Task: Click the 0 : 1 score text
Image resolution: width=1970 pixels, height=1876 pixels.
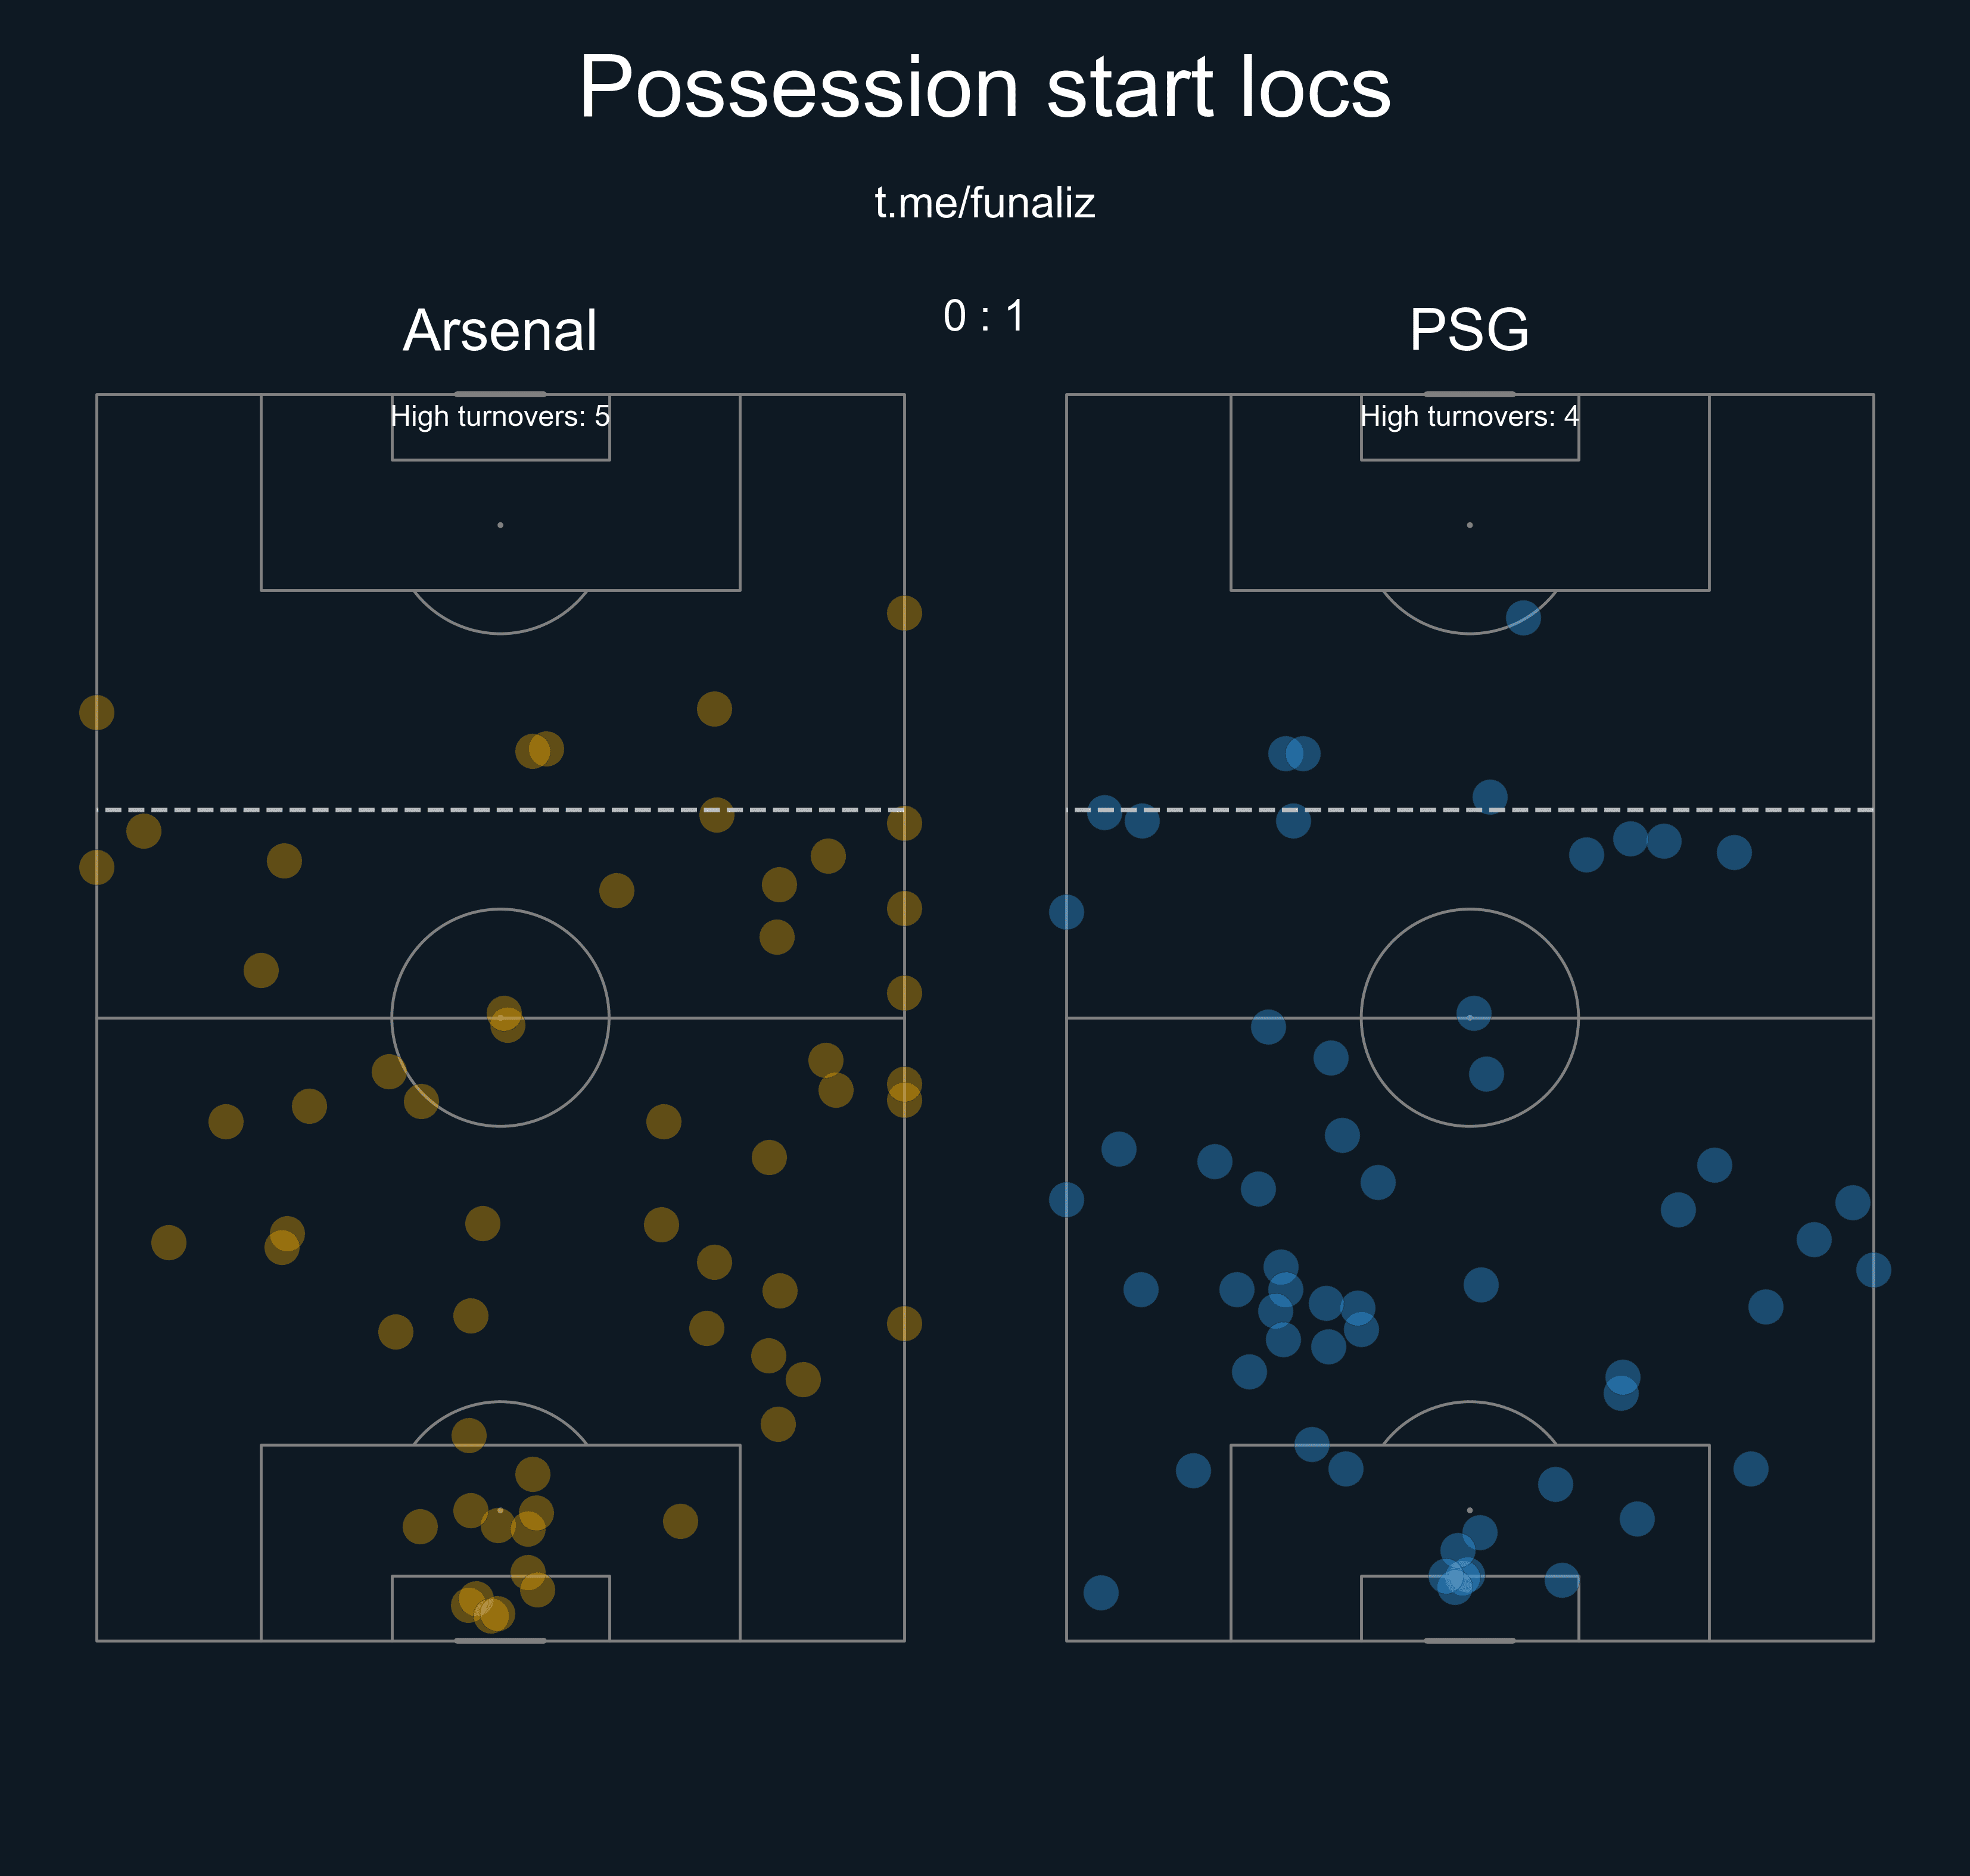Action: point(984,316)
